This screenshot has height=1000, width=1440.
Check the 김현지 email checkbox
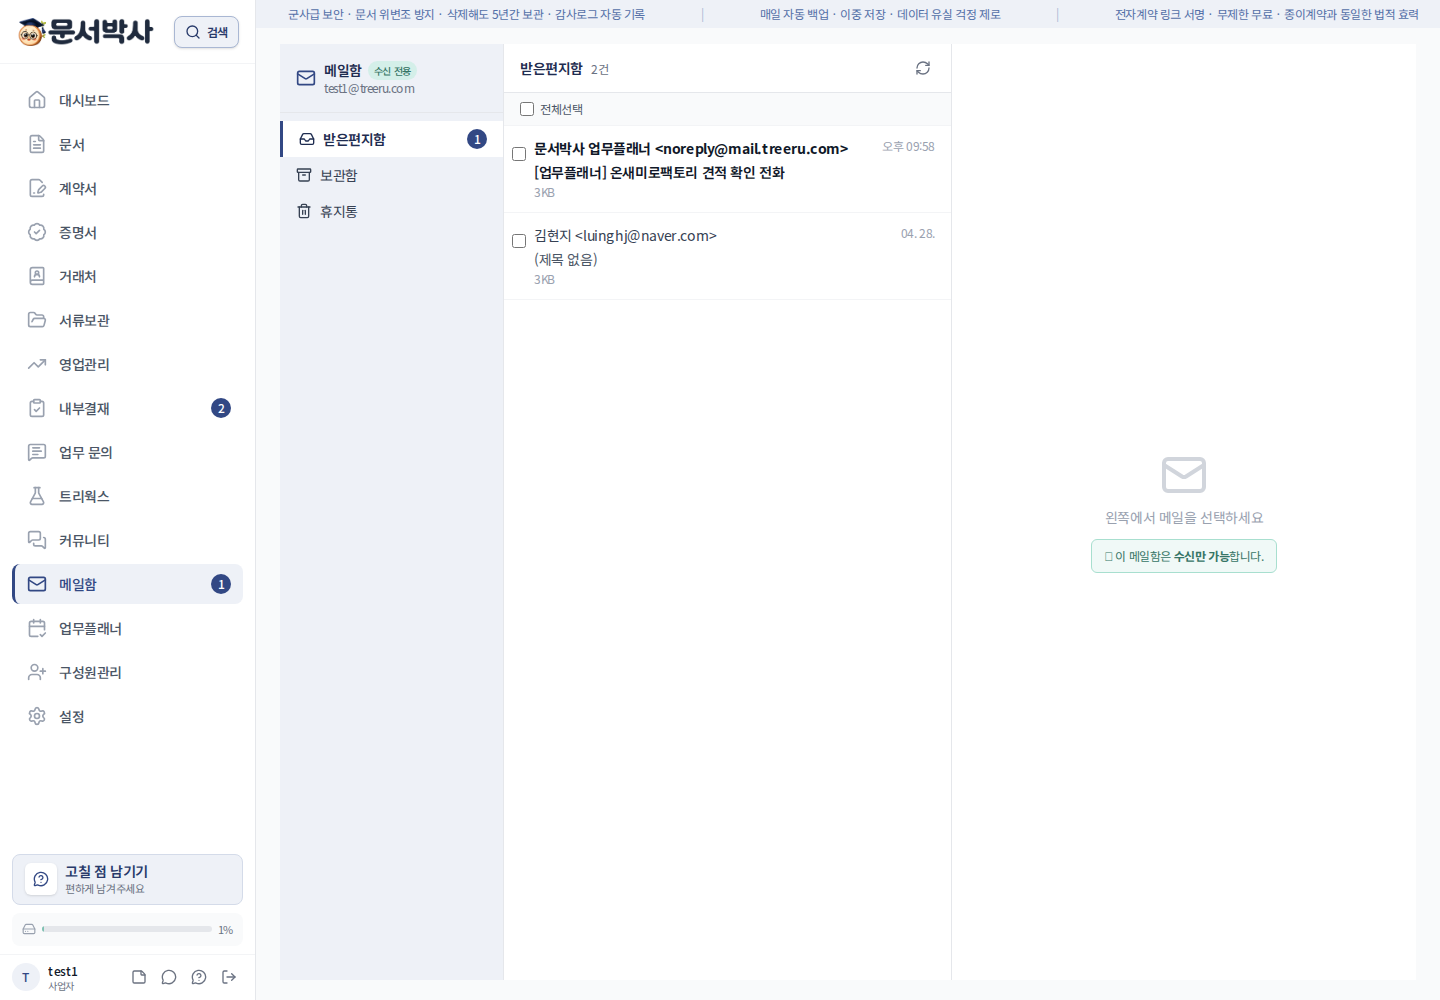coord(519,241)
